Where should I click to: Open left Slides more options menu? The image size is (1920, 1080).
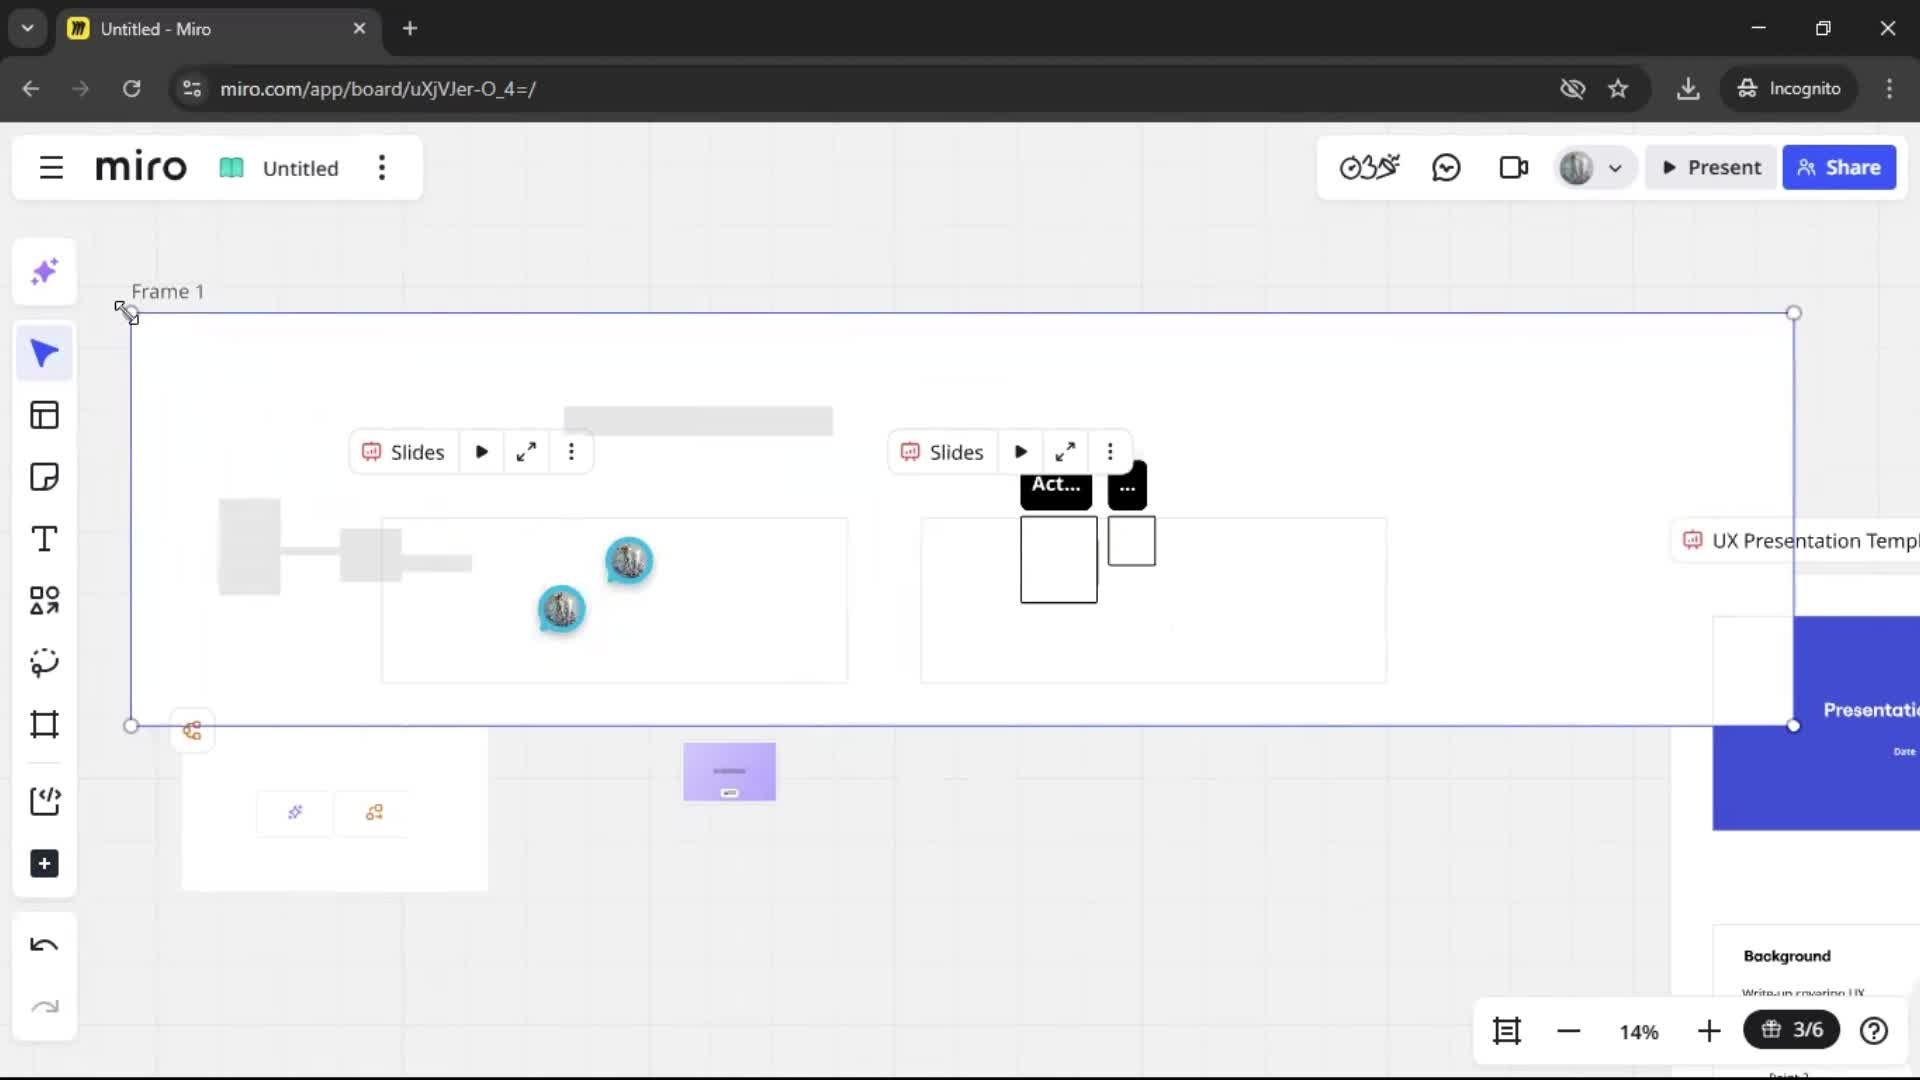click(x=571, y=452)
